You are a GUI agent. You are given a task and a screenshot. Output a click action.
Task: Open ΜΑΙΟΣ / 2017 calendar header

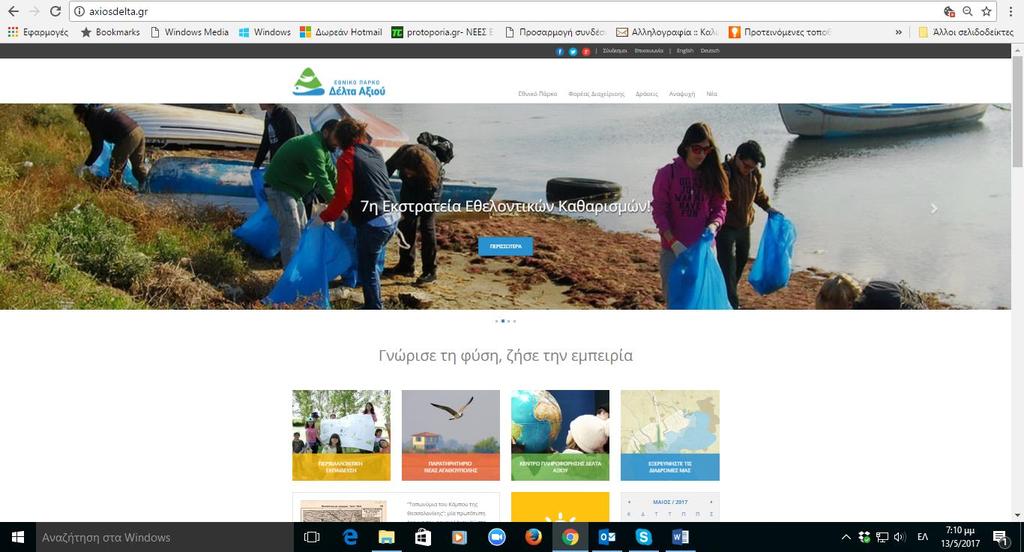pyautogui.click(x=670, y=502)
